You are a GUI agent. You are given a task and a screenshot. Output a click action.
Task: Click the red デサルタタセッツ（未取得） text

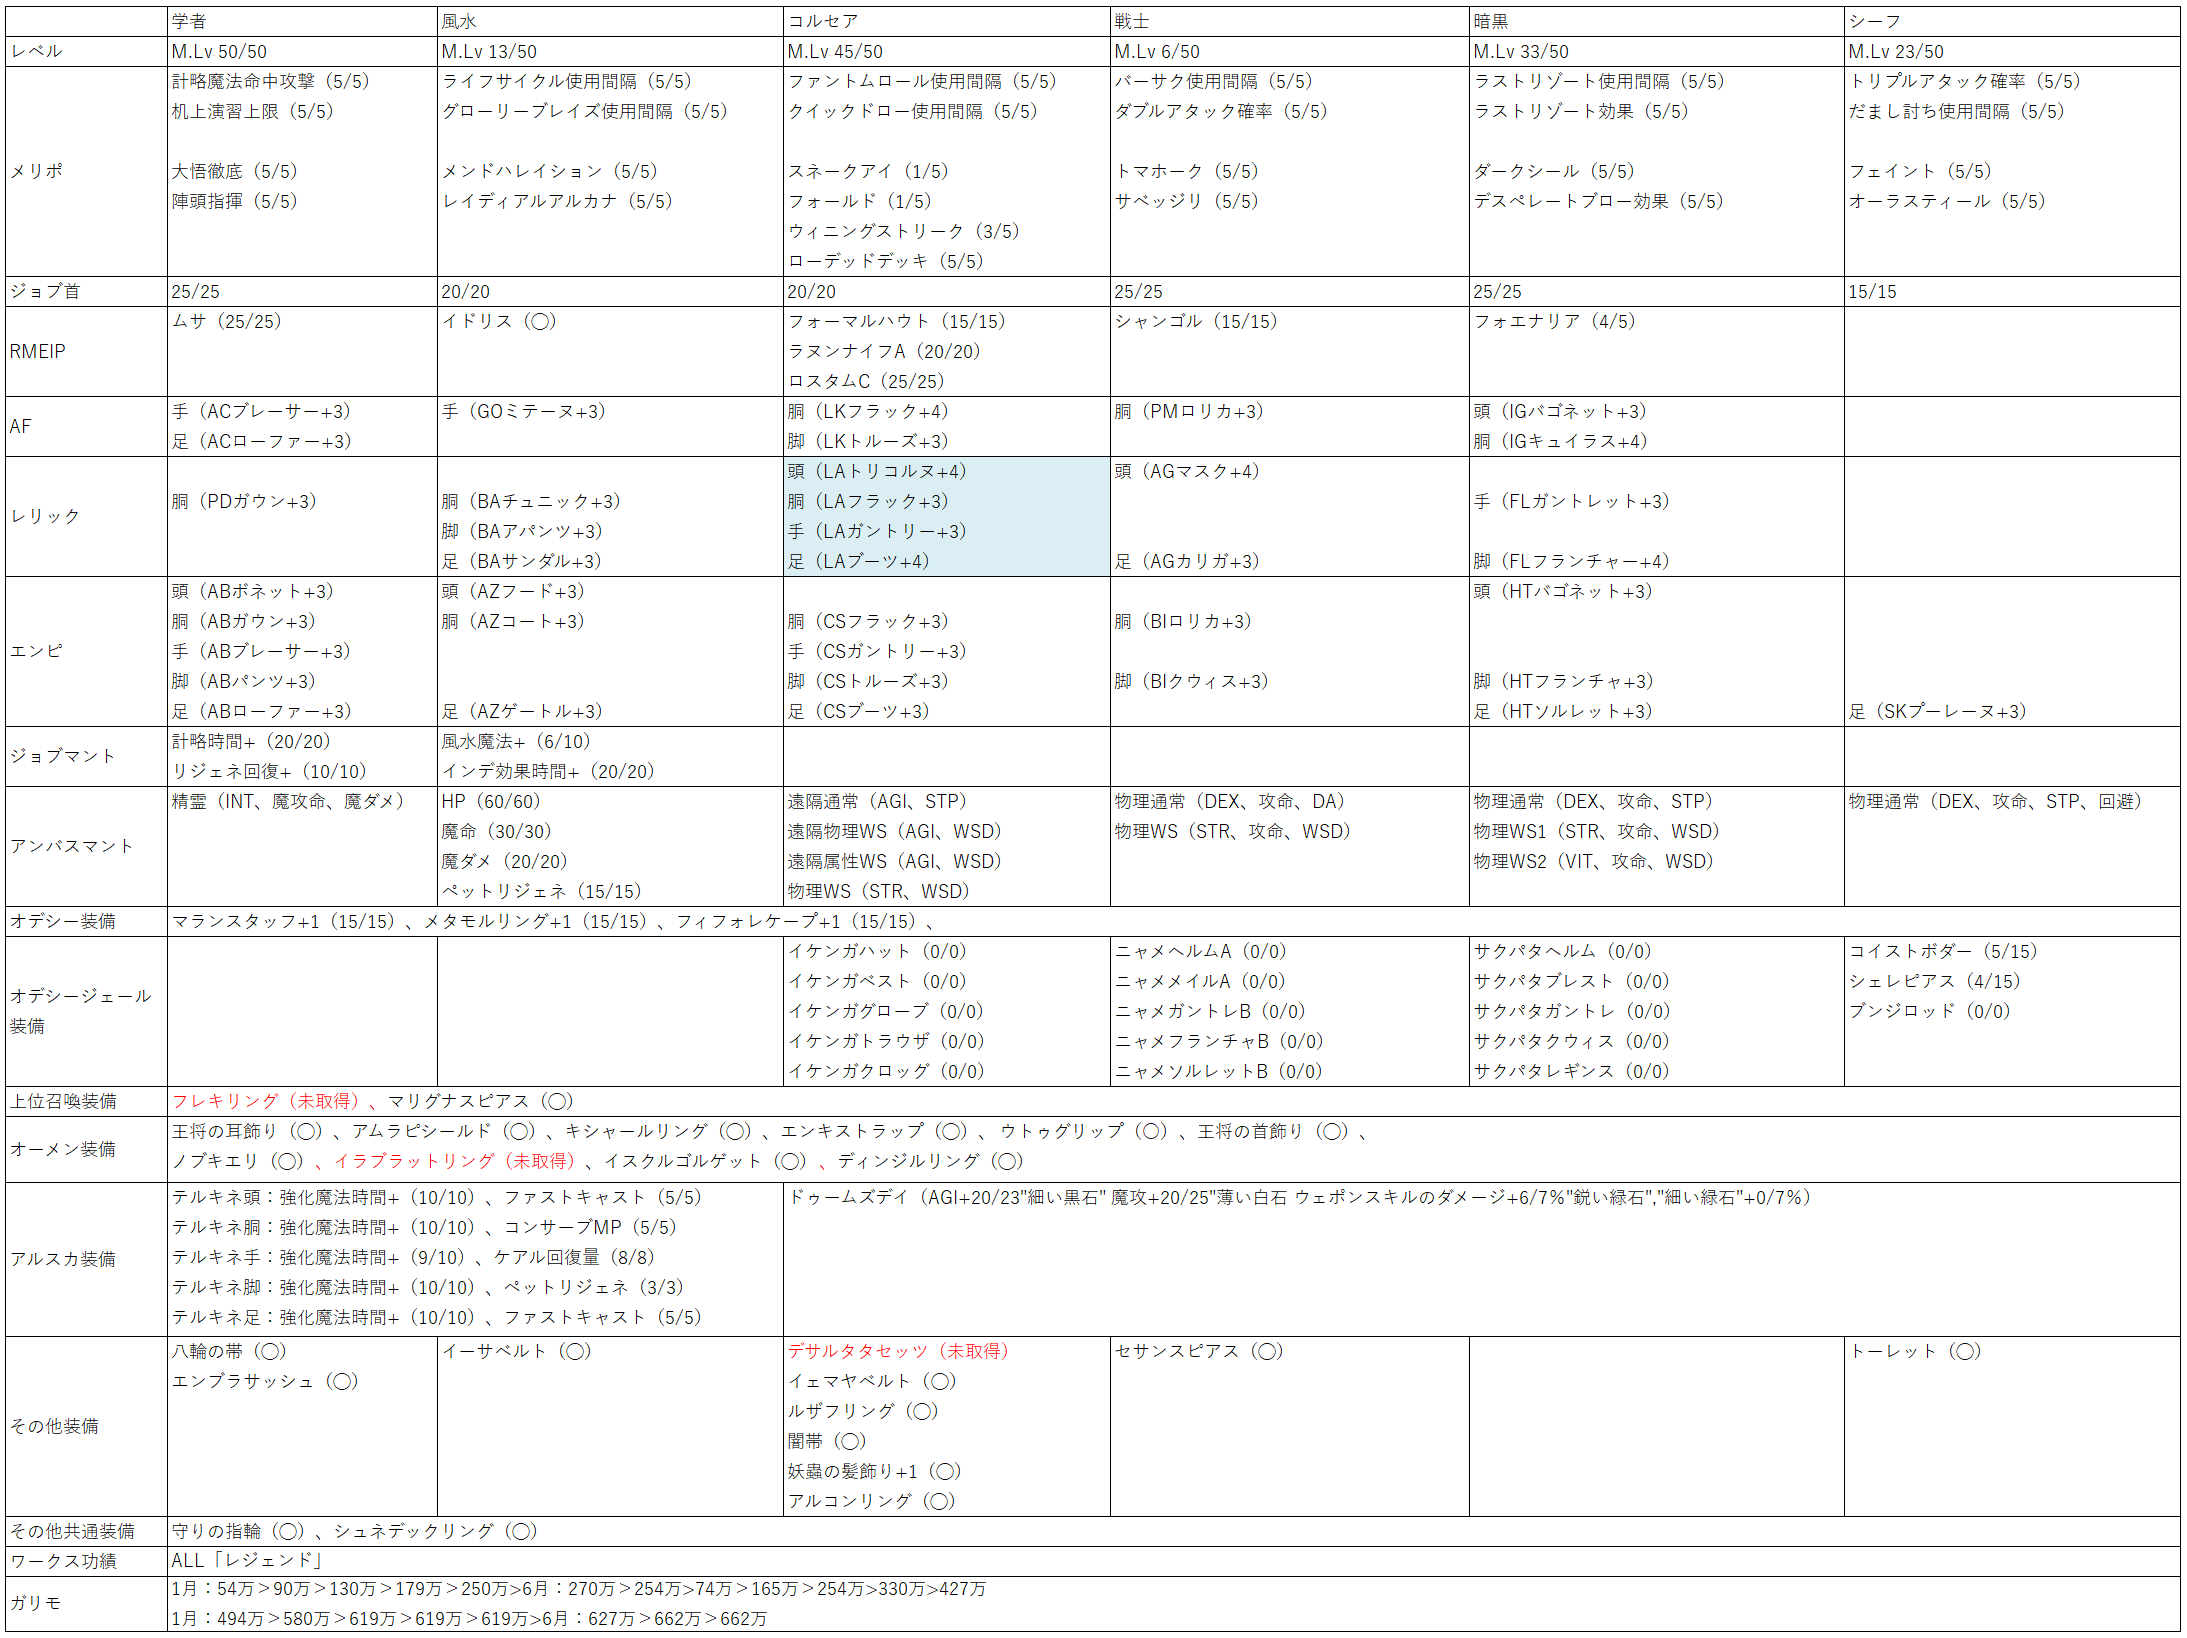897,1351
